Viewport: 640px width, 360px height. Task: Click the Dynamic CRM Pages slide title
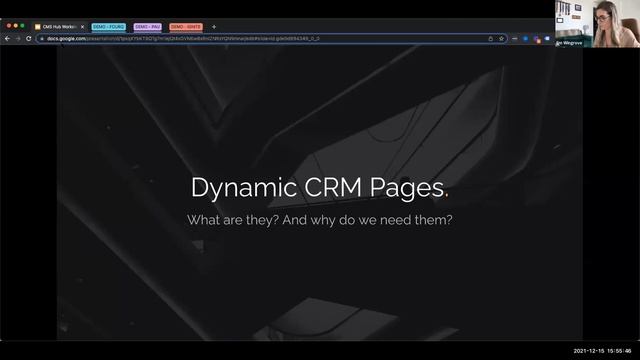320,188
